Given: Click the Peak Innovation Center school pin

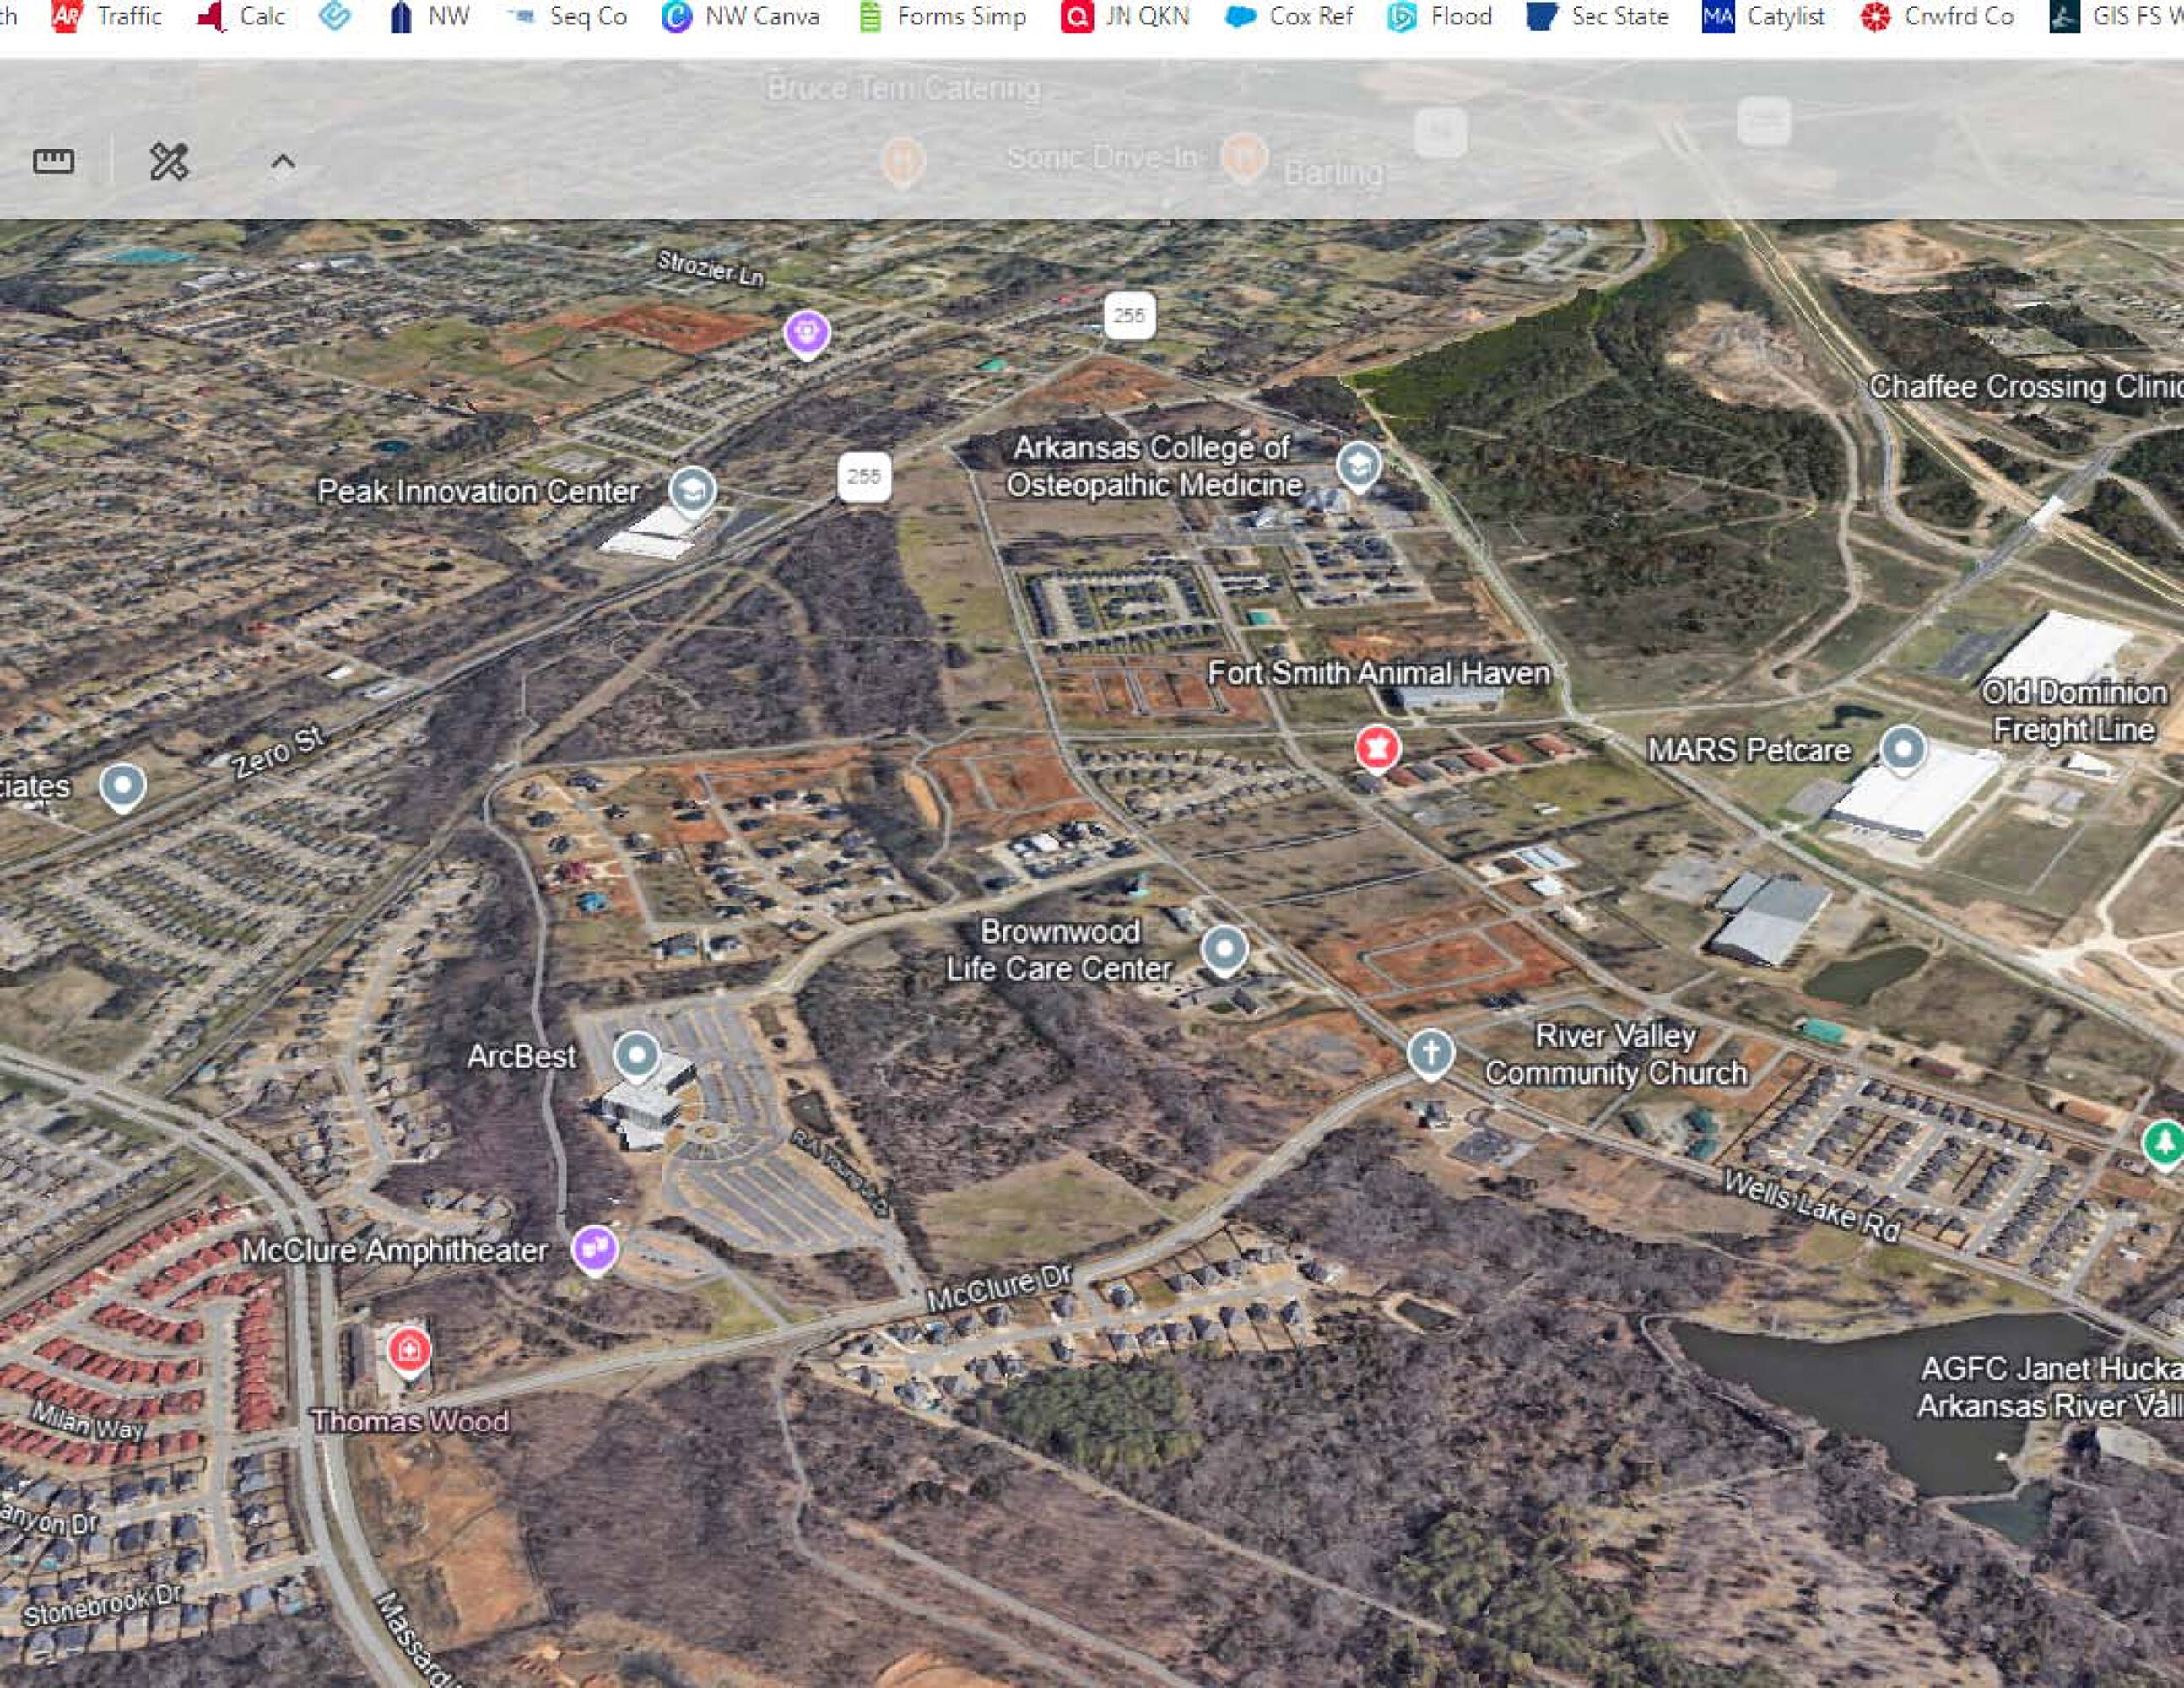Looking at the screenshot, I should 692,489.
